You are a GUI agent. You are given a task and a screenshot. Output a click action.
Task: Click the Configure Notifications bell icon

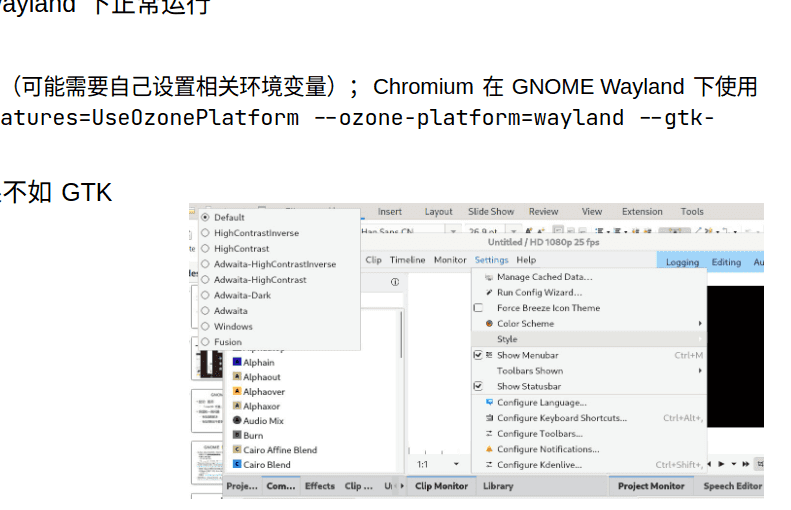pyautogui.click(x=489, y=449)
